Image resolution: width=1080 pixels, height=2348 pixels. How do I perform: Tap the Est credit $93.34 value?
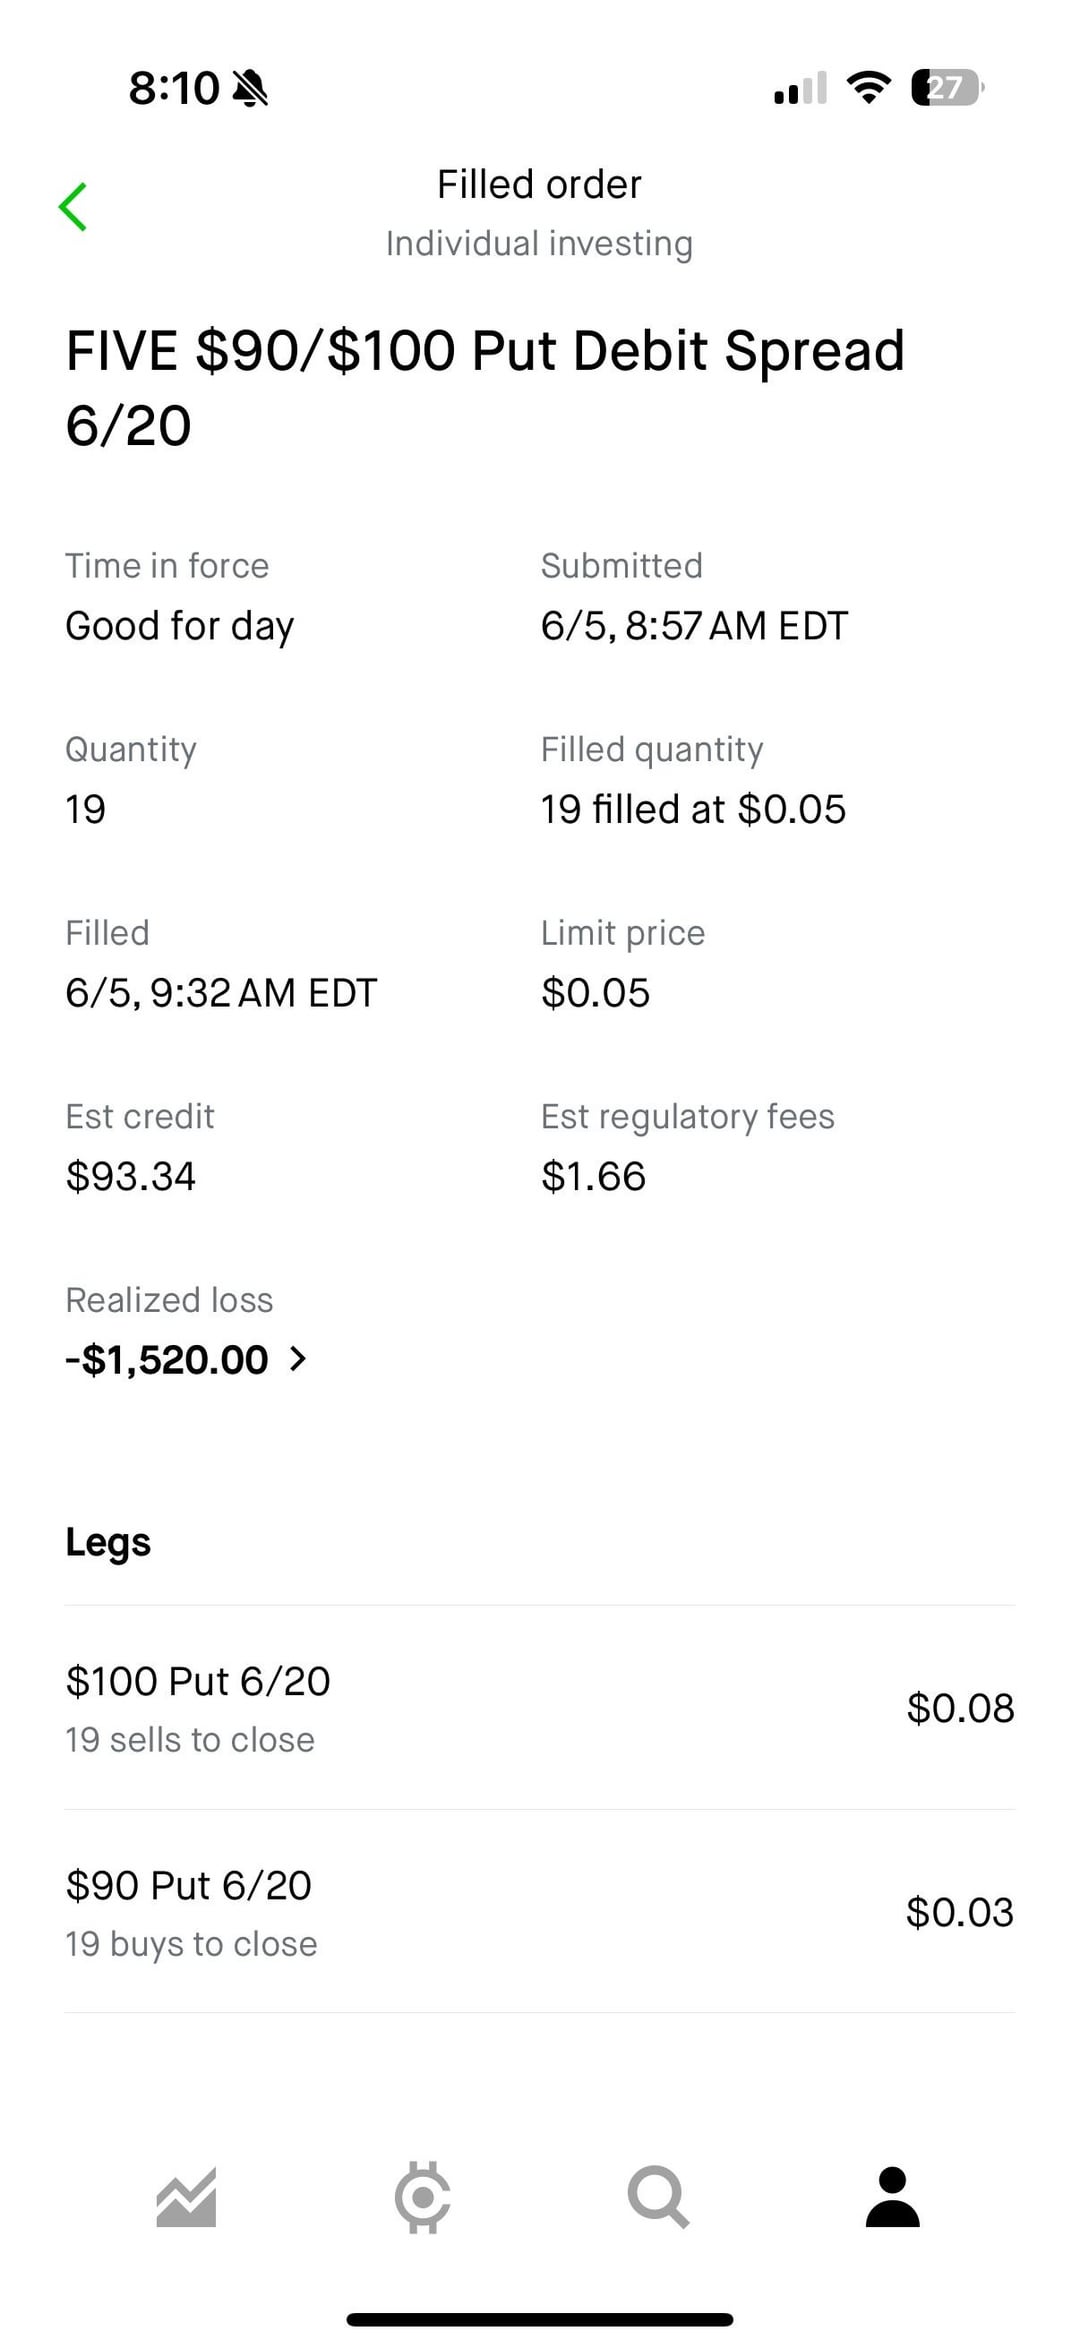tap(131, 1176)
